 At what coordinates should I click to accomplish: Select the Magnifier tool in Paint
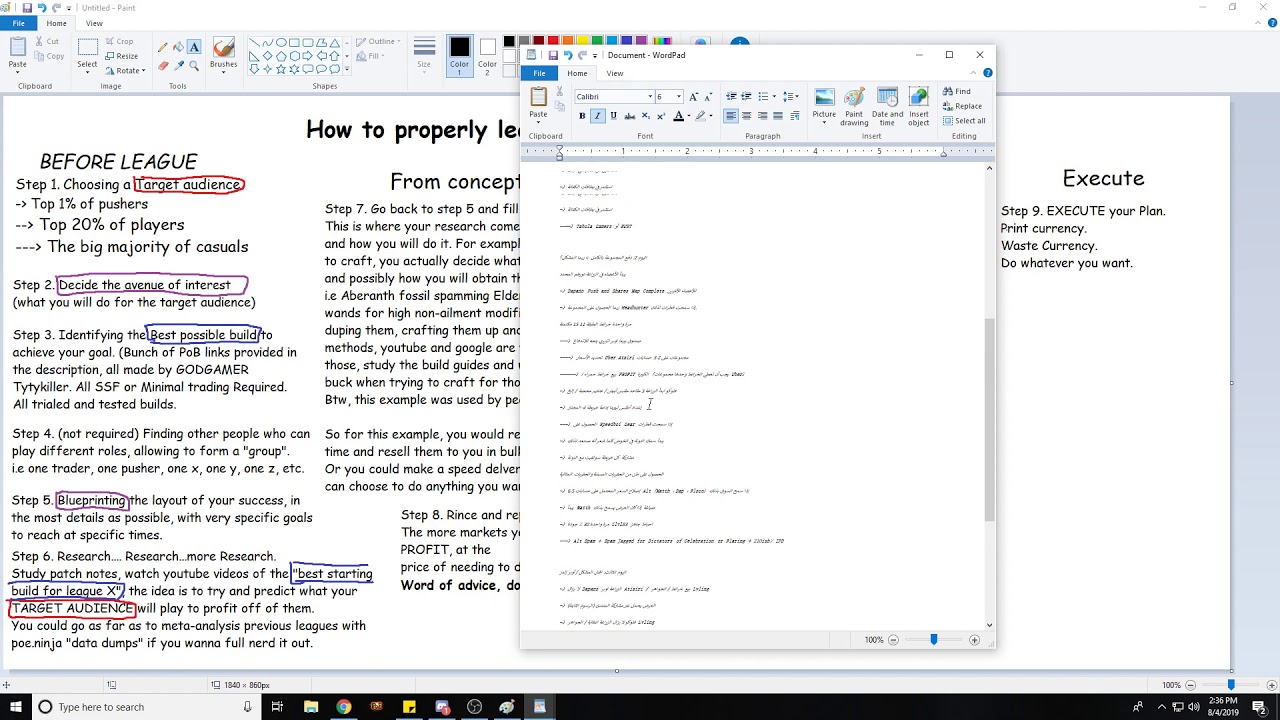coord(194,65)
